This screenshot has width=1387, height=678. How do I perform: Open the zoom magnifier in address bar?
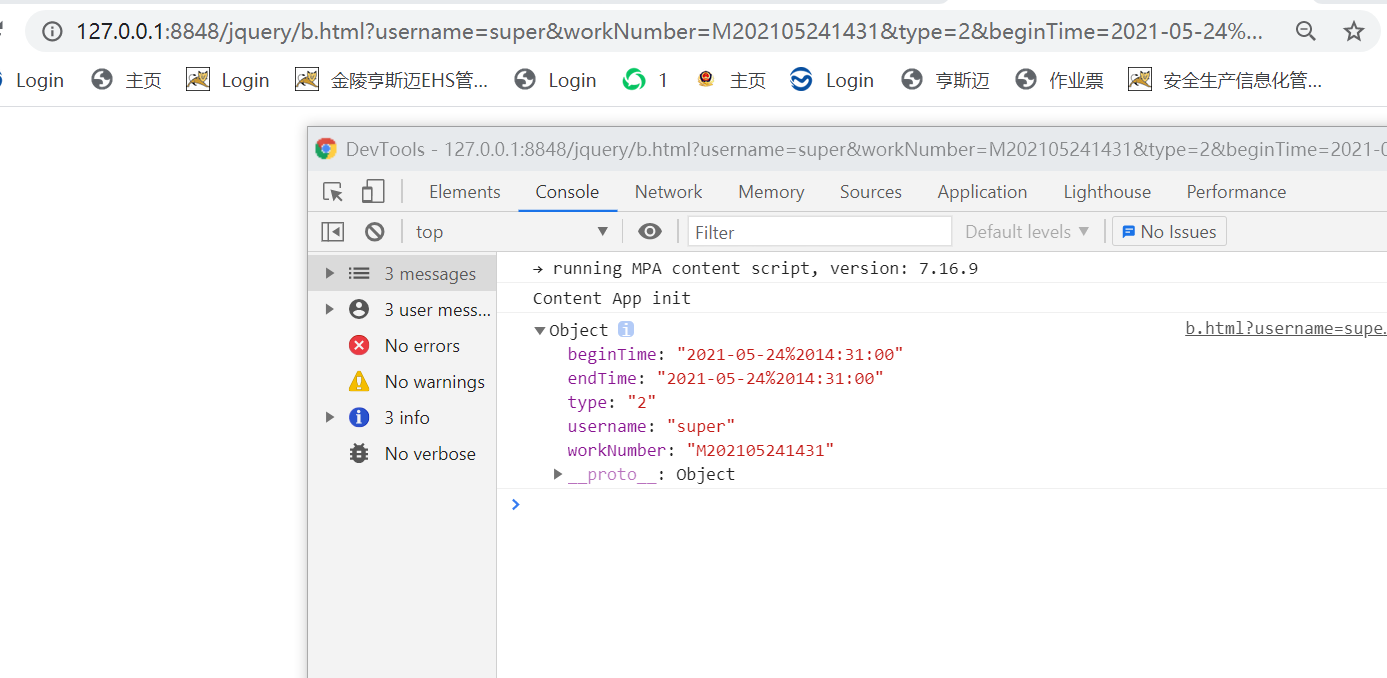[x=1306, y=31]
